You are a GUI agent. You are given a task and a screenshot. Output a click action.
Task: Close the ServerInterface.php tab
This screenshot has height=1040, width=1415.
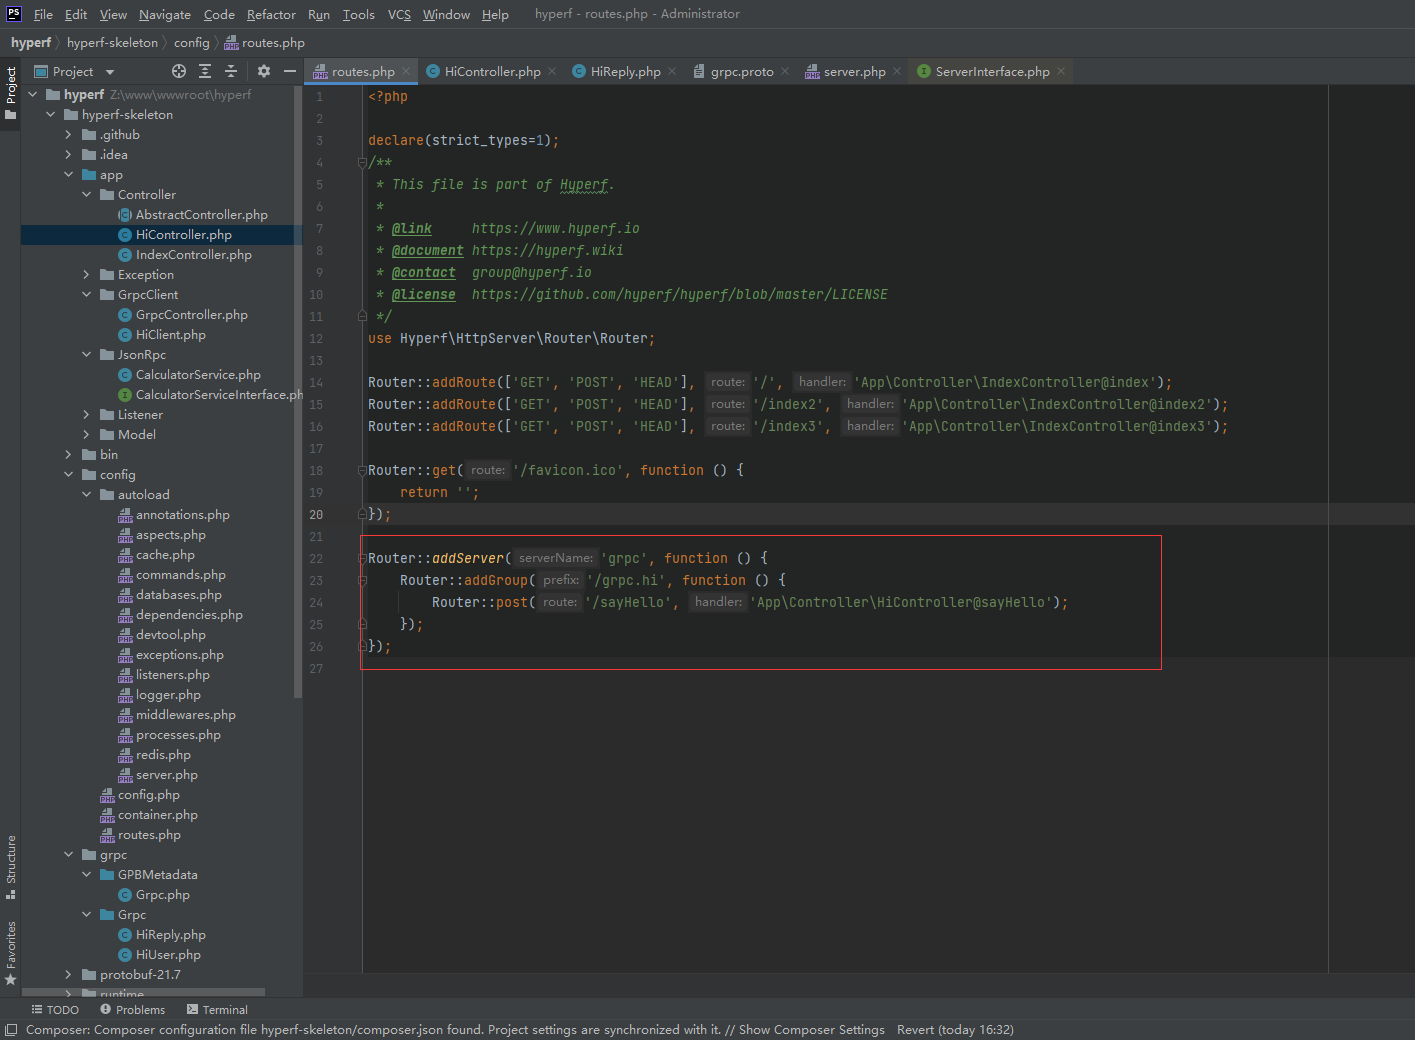(x=1060, y=71)
